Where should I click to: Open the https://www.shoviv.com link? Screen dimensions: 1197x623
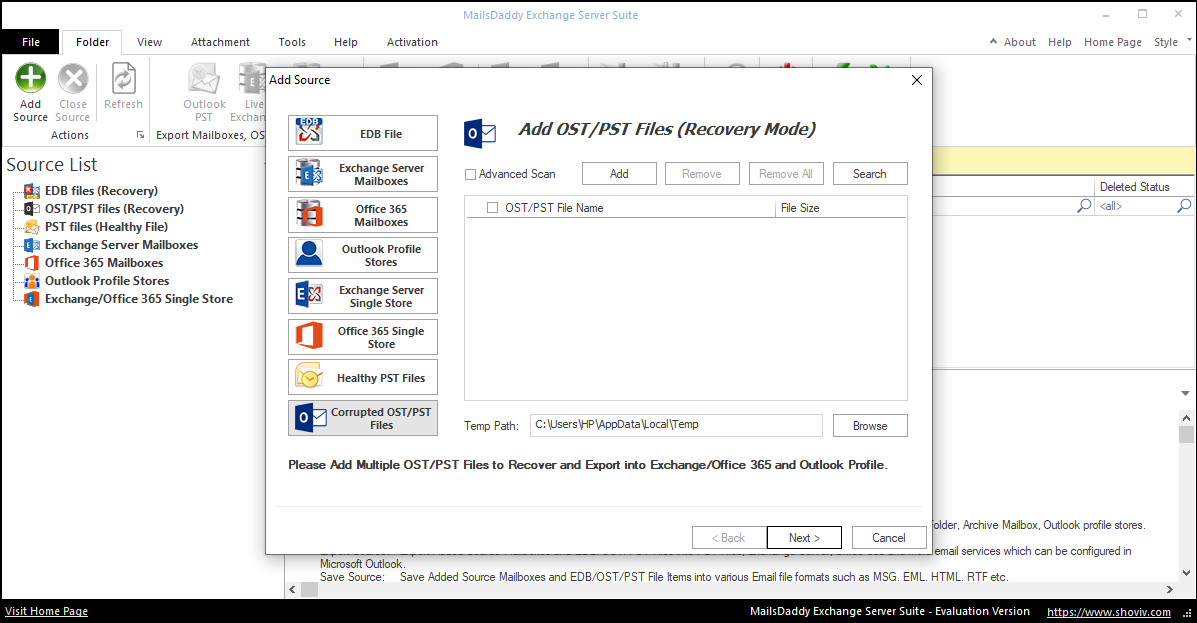[1108, 612]
